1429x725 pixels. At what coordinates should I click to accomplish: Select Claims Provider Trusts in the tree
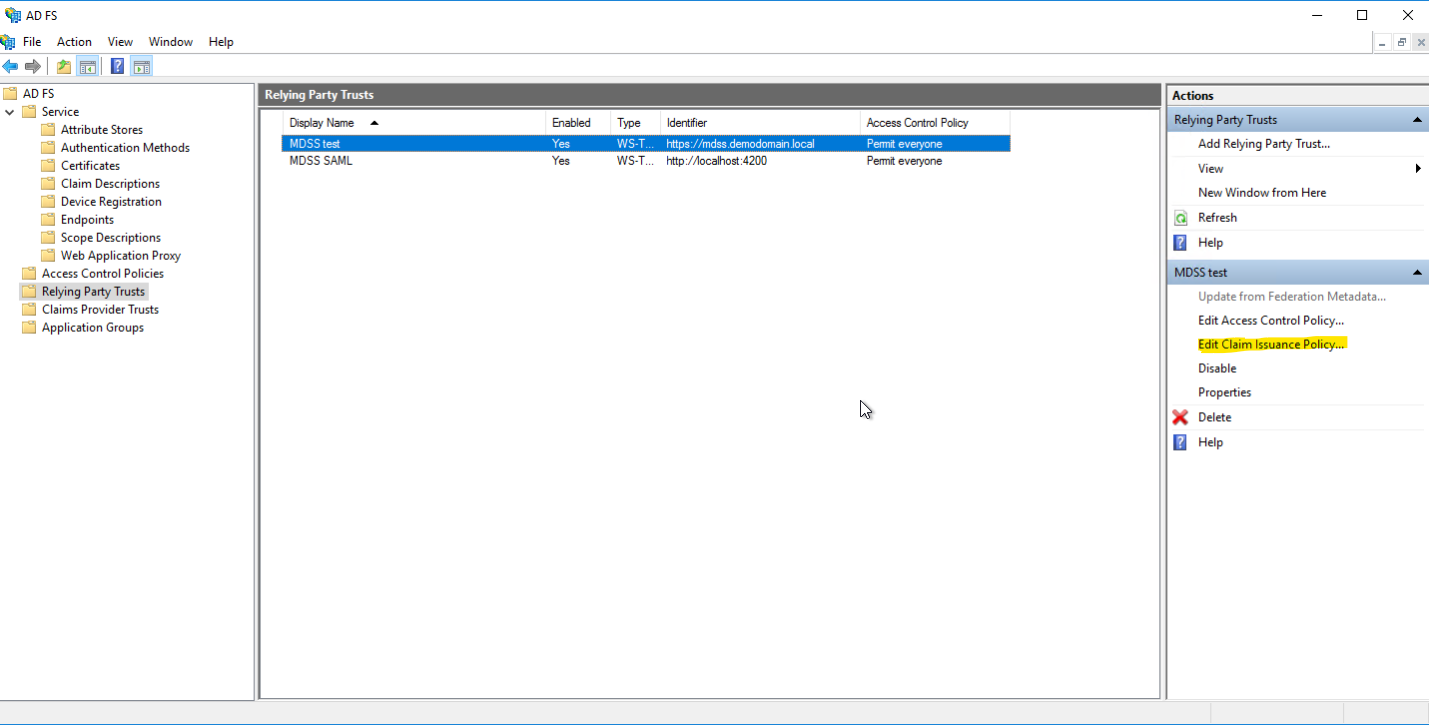(100, 310)
